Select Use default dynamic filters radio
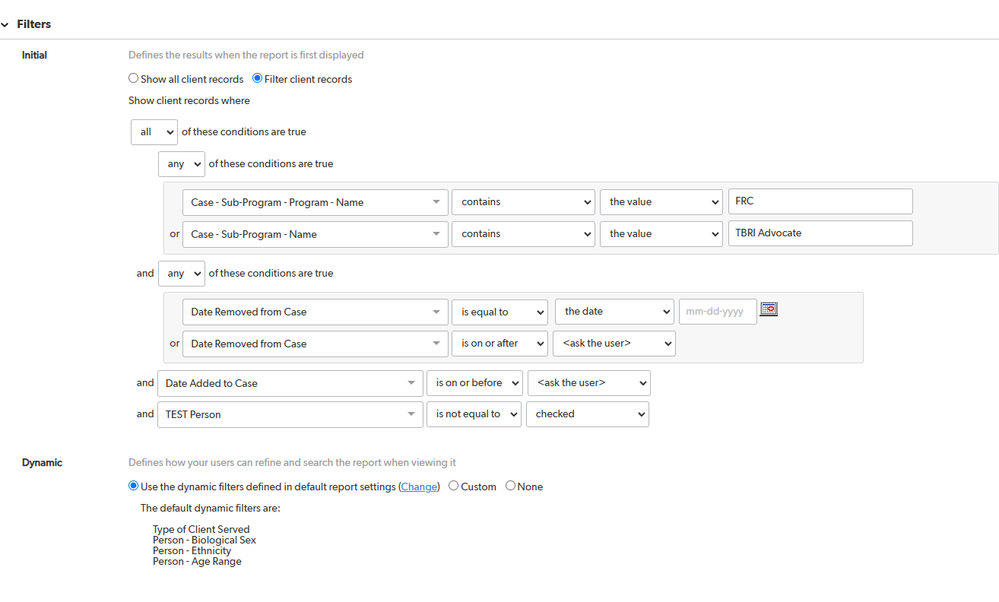 (x=133, y=486)
